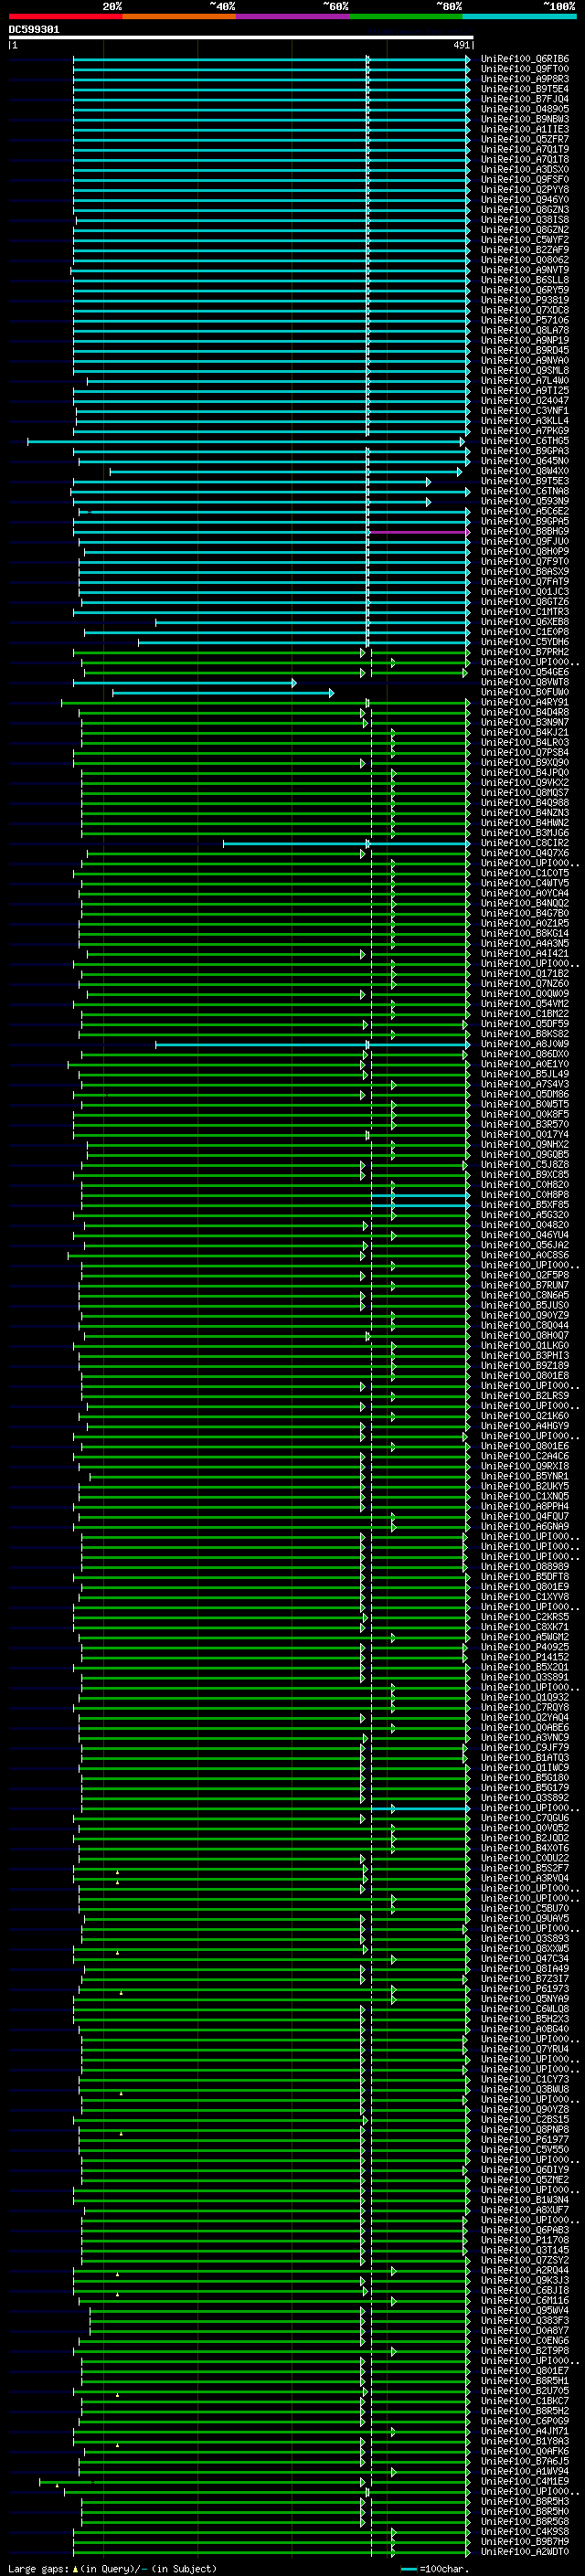Select the UniRef100_C1MTR3 label
The height and width of the screenshot is (2576, 585).
[525, 612]
